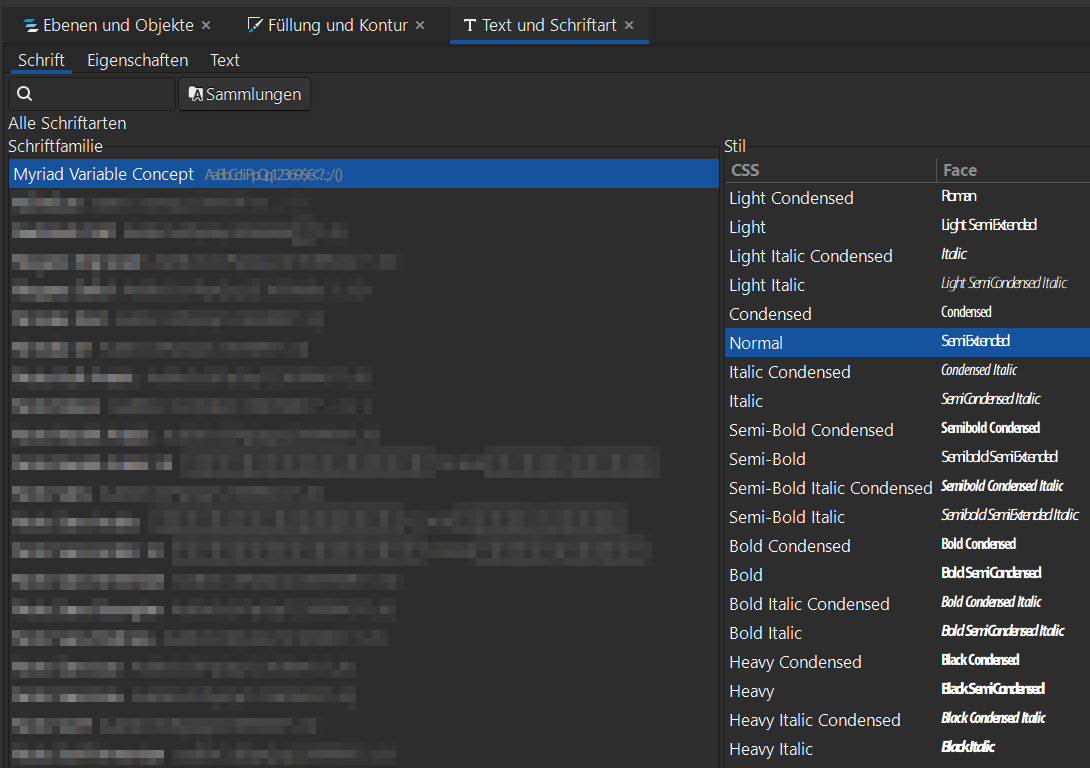
Task: Choose the Bold style row
Action: (x=907, y=575)
